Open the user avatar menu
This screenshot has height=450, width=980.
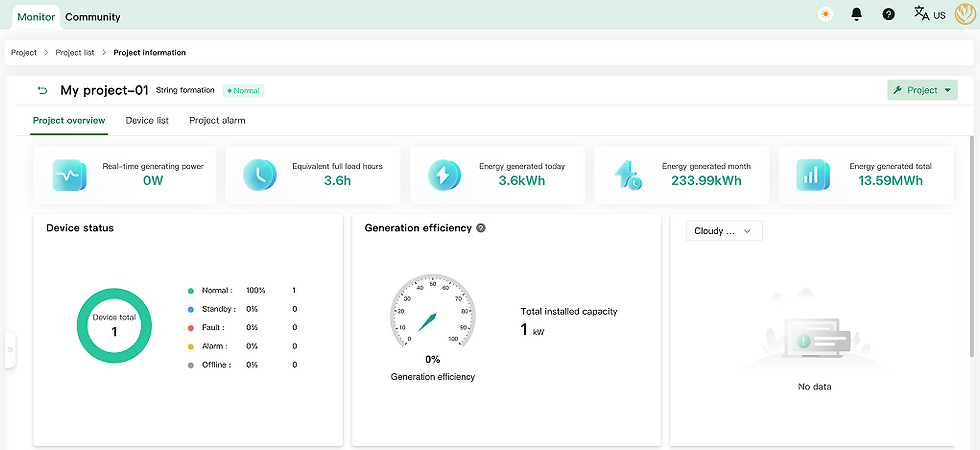pos(965,14)
